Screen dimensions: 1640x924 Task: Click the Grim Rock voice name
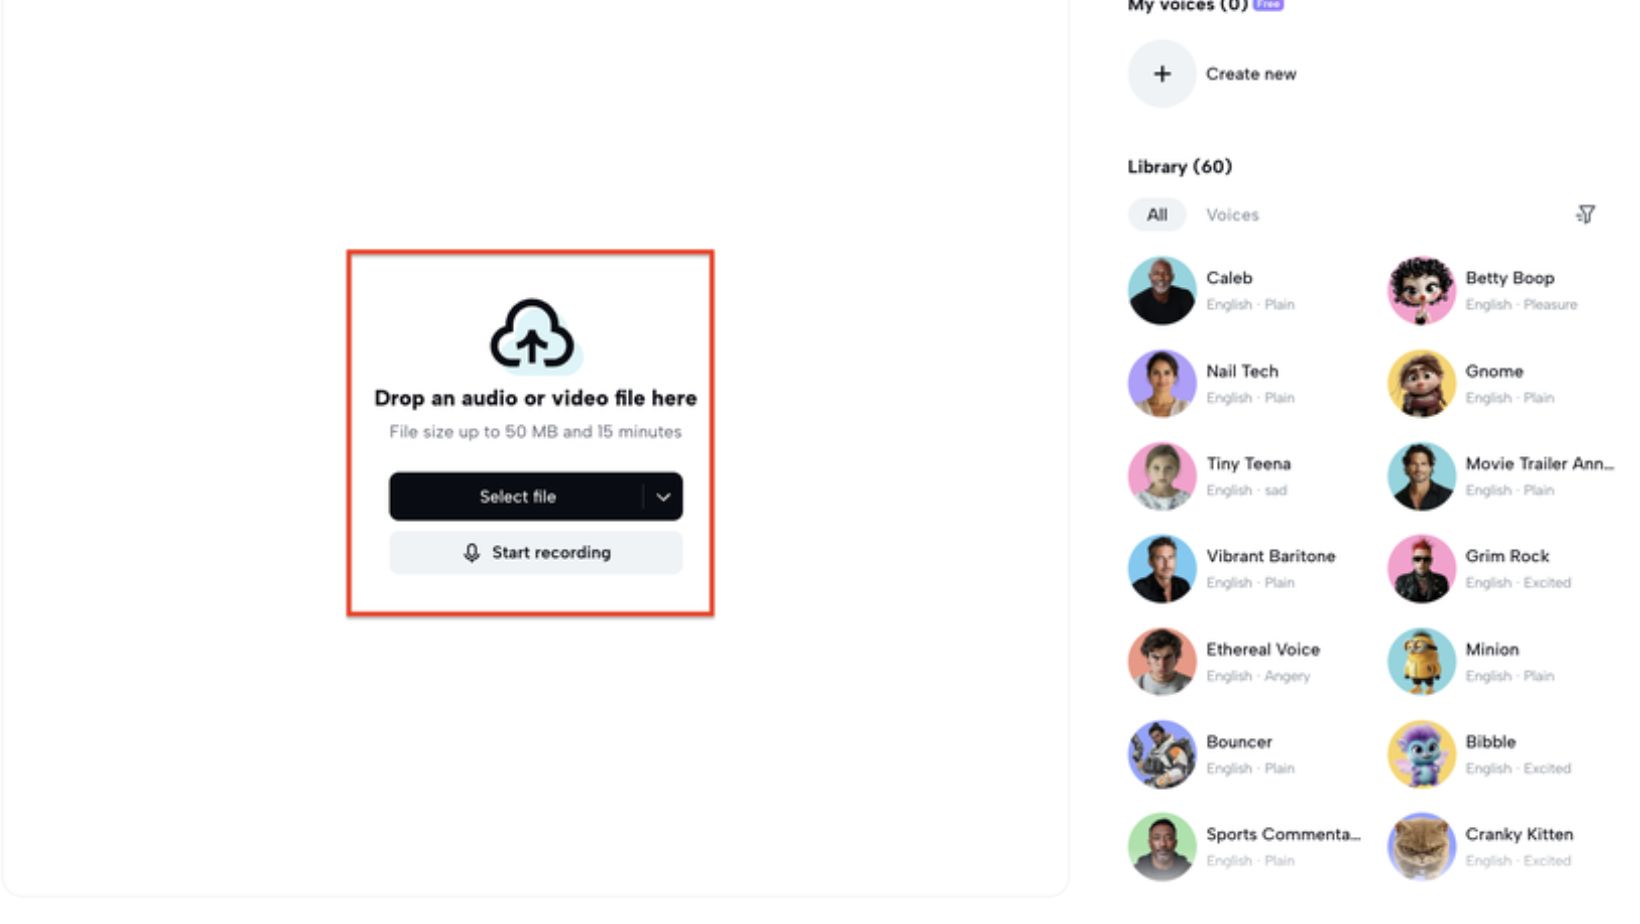click(1507, 556)
